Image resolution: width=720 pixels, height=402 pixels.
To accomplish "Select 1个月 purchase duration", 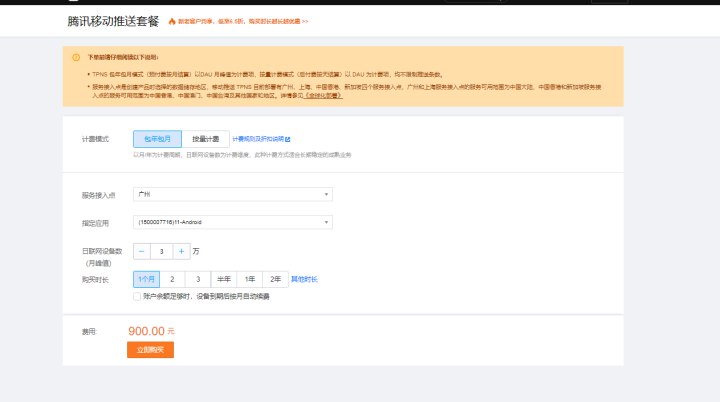I will [x=146, y=279].
